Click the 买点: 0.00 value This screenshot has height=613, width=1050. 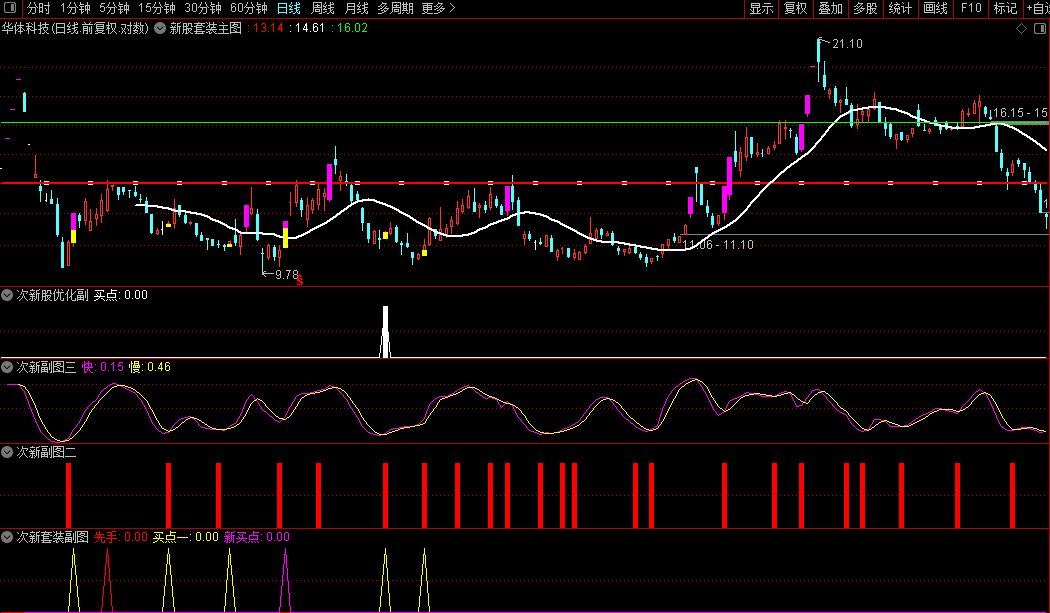click(x=121, y=295)
